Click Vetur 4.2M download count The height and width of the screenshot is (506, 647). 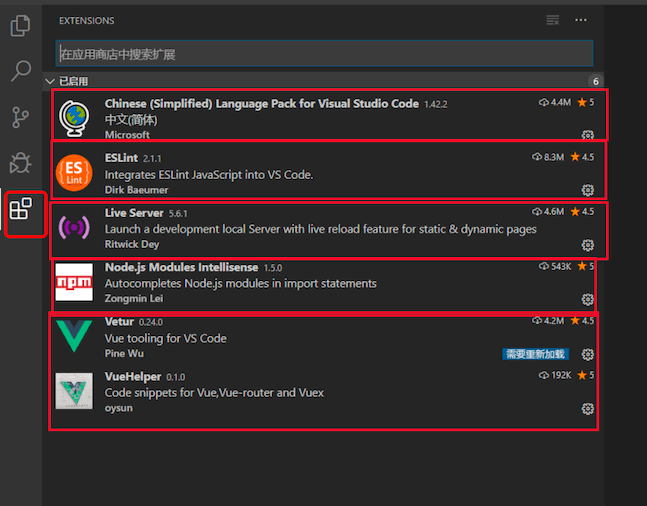click(548, 321)
